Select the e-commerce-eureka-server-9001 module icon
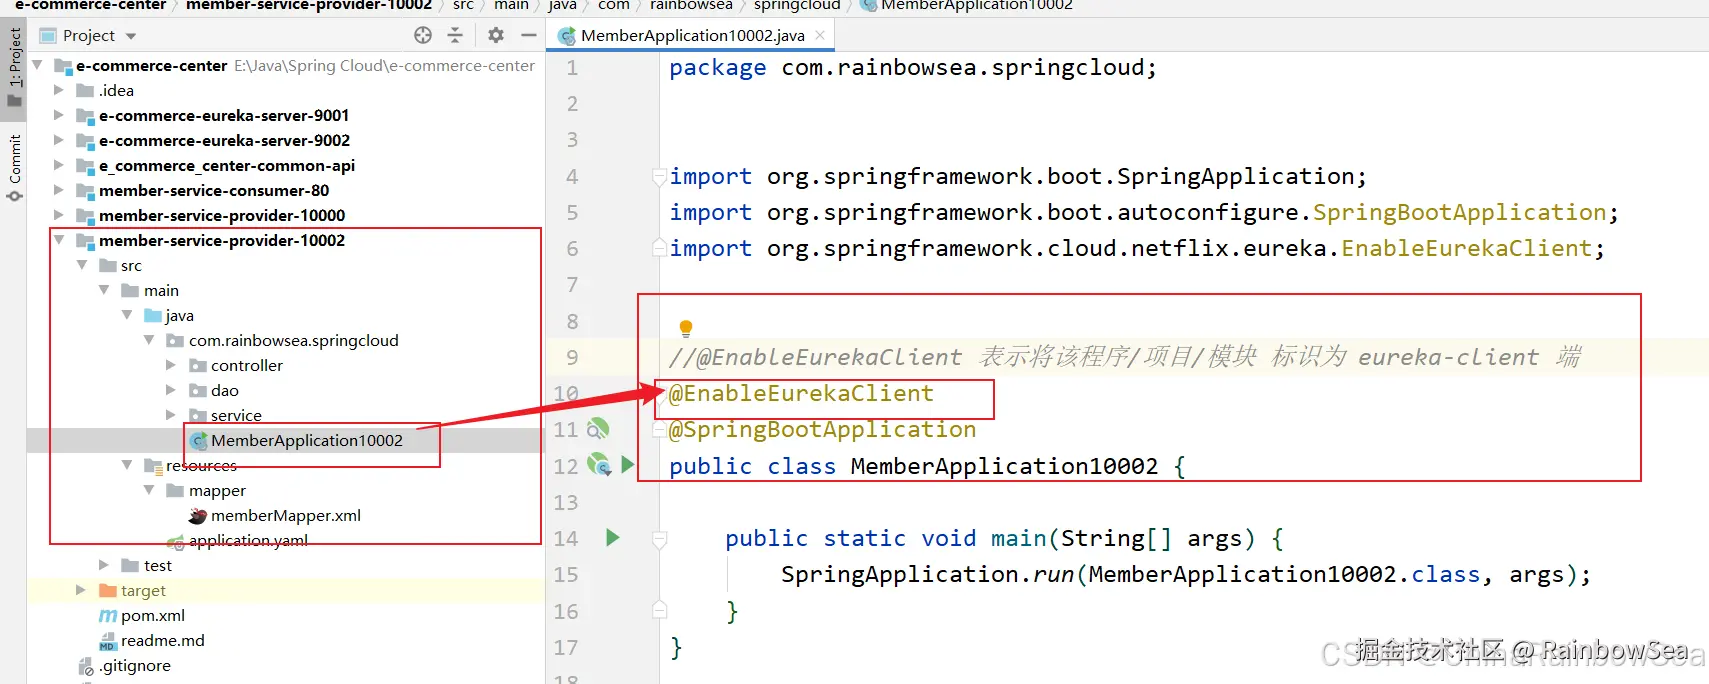1709x684 pixels. [x=85, y=116]
